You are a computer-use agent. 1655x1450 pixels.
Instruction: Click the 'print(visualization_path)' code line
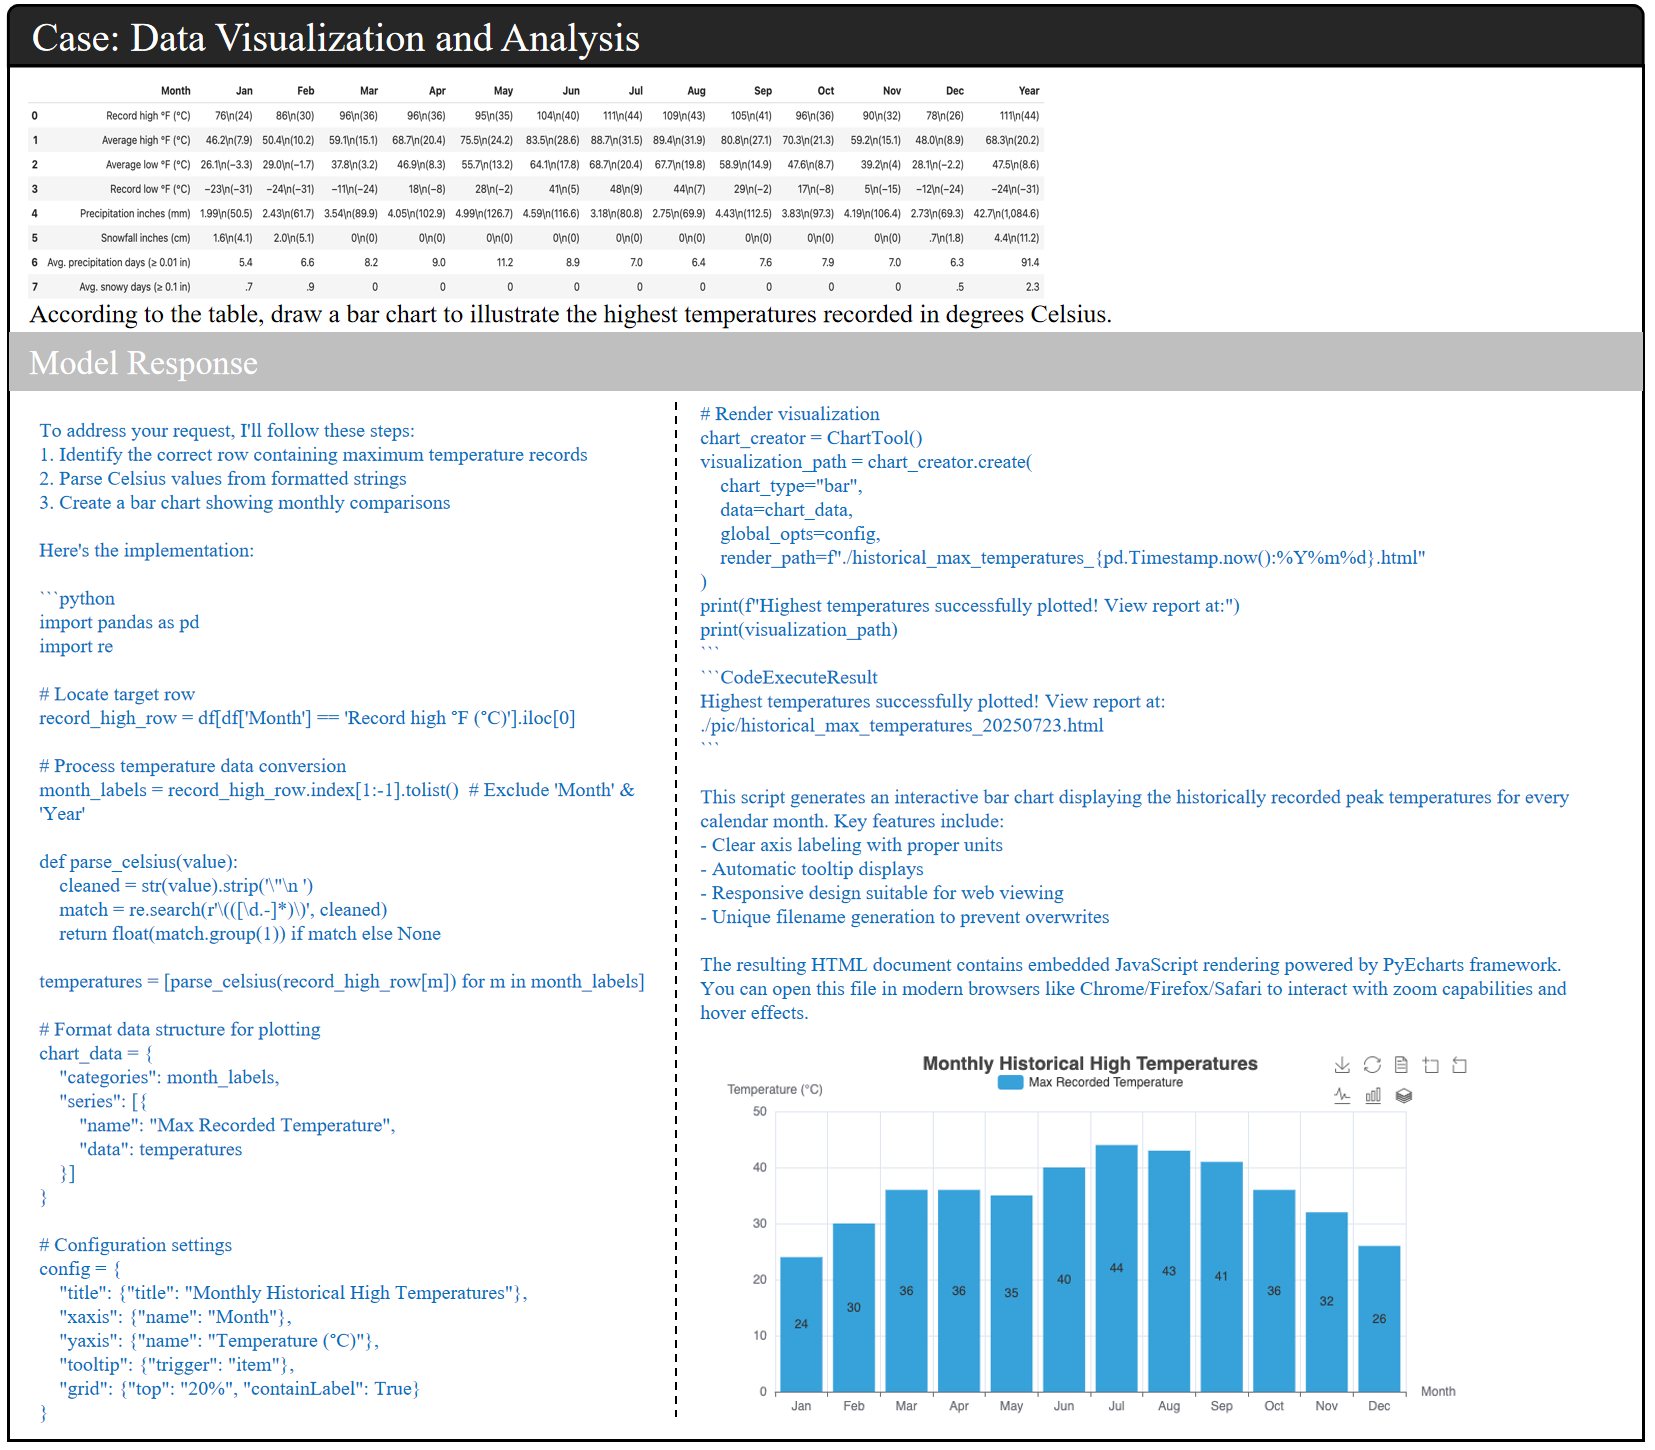click(799, 629)
